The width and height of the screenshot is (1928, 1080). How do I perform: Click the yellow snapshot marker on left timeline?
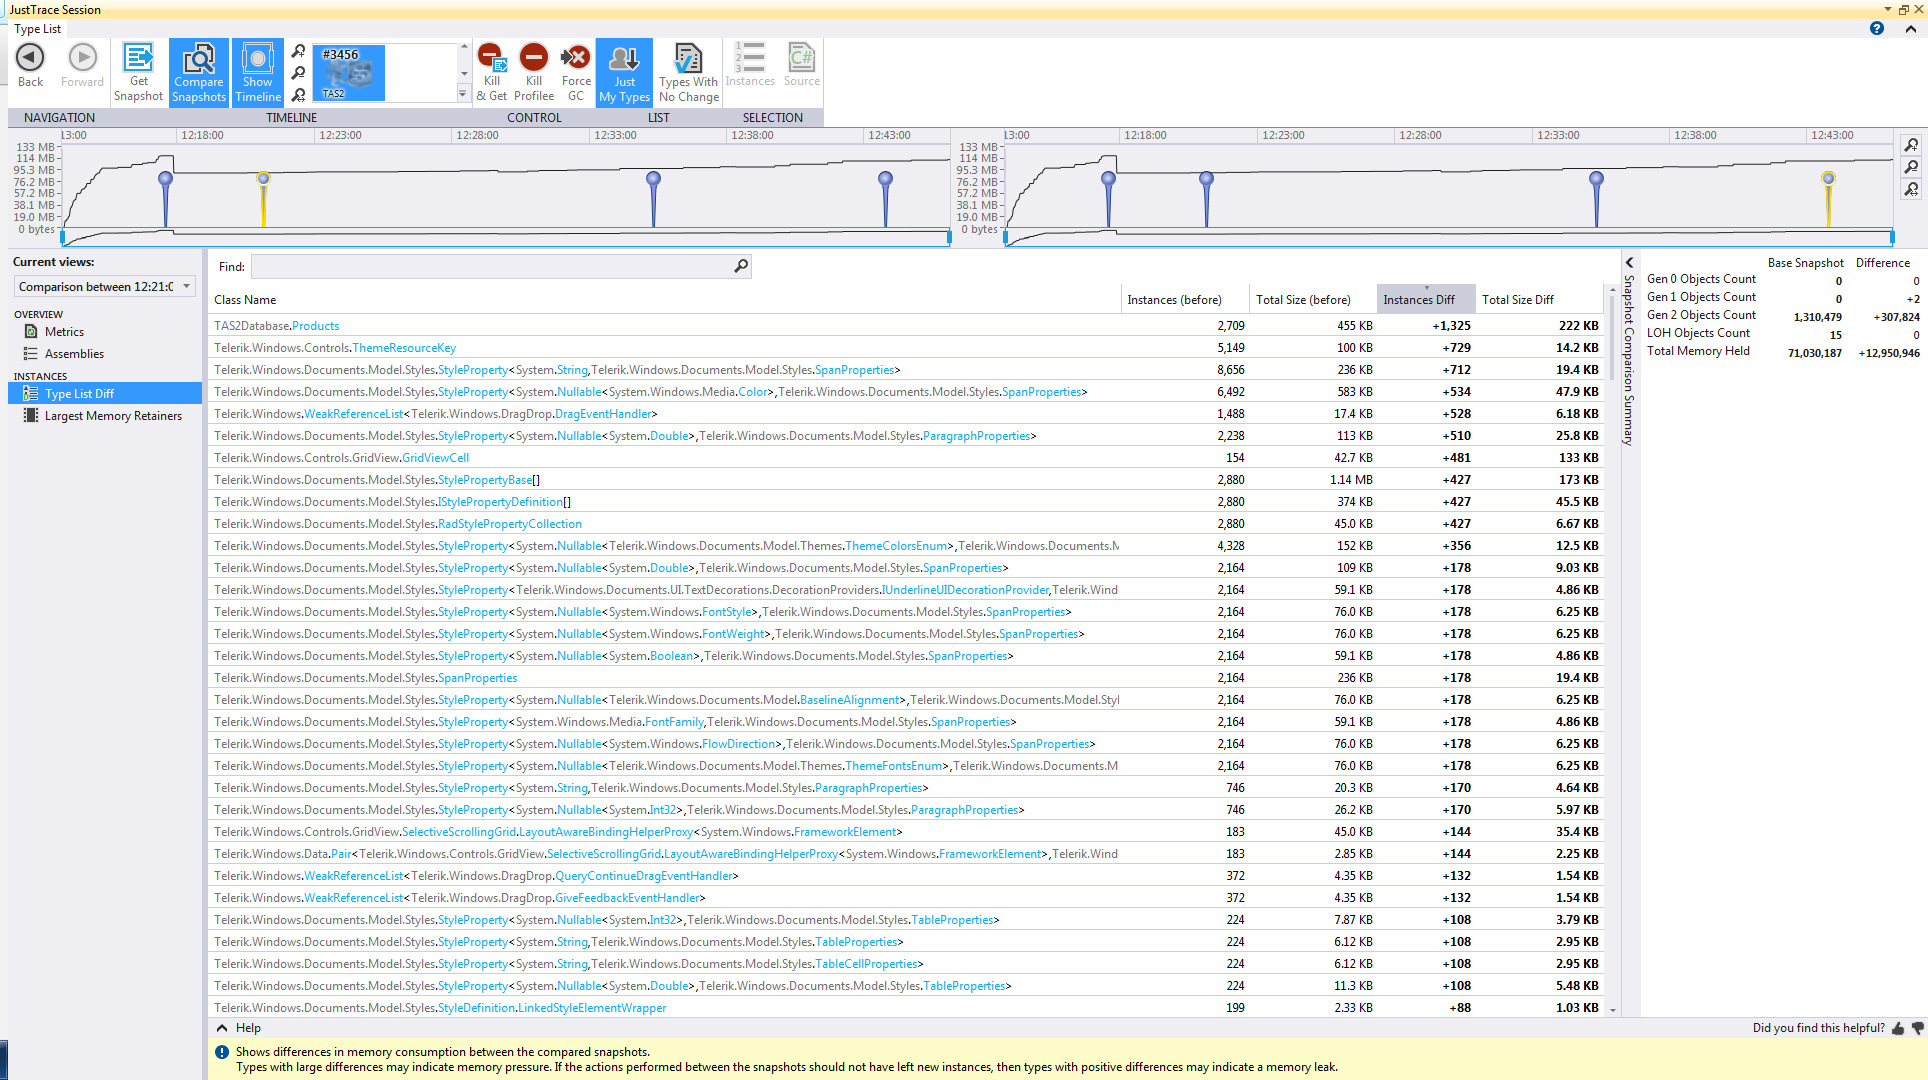pyautogui.click(x=263, y=180)
